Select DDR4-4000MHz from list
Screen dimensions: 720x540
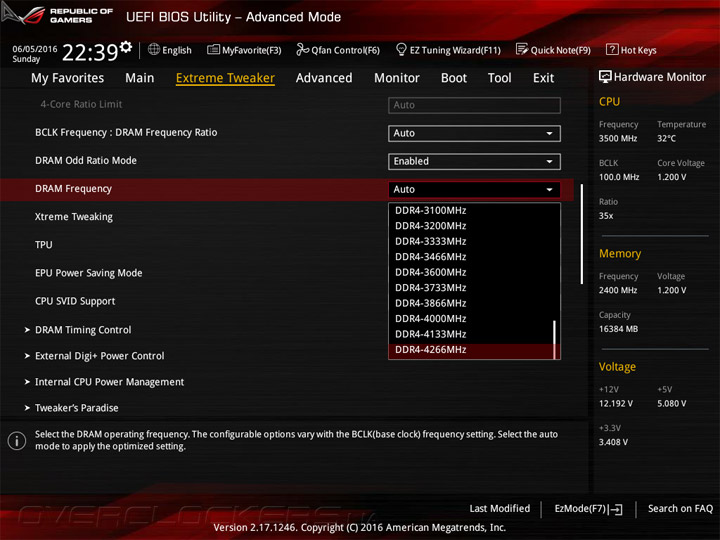click(x=471, y=319)
